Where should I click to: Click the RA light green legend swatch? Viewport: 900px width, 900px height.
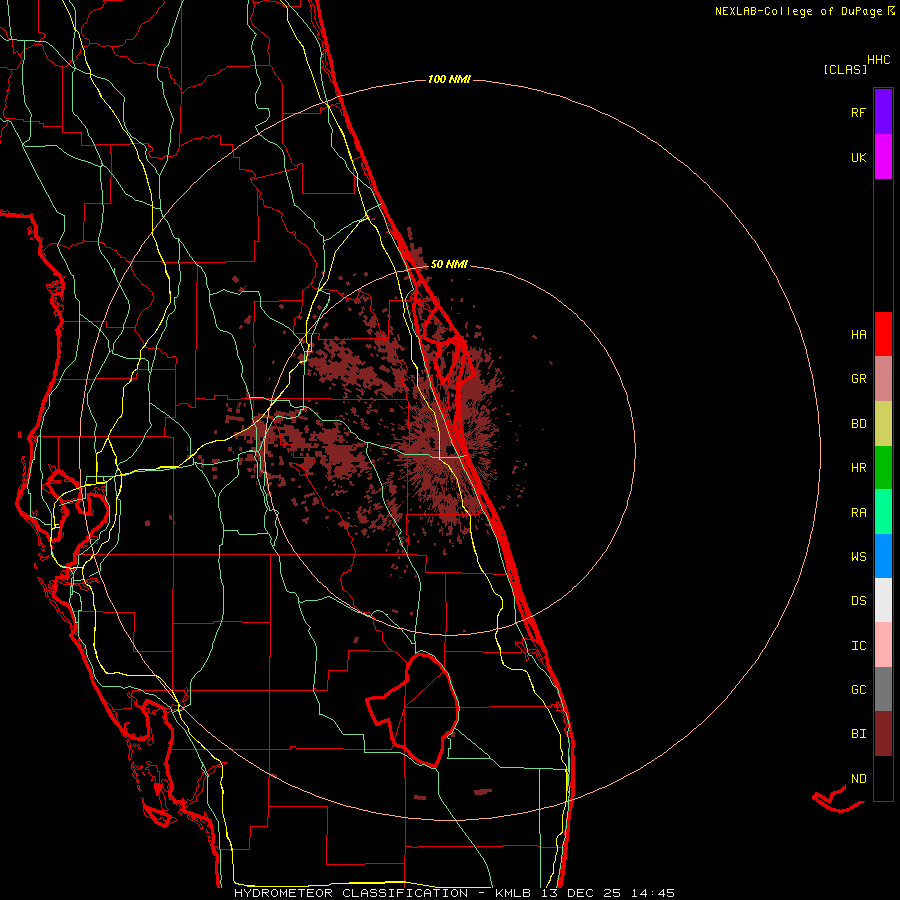pyautogui.click(x=883, y=512)
